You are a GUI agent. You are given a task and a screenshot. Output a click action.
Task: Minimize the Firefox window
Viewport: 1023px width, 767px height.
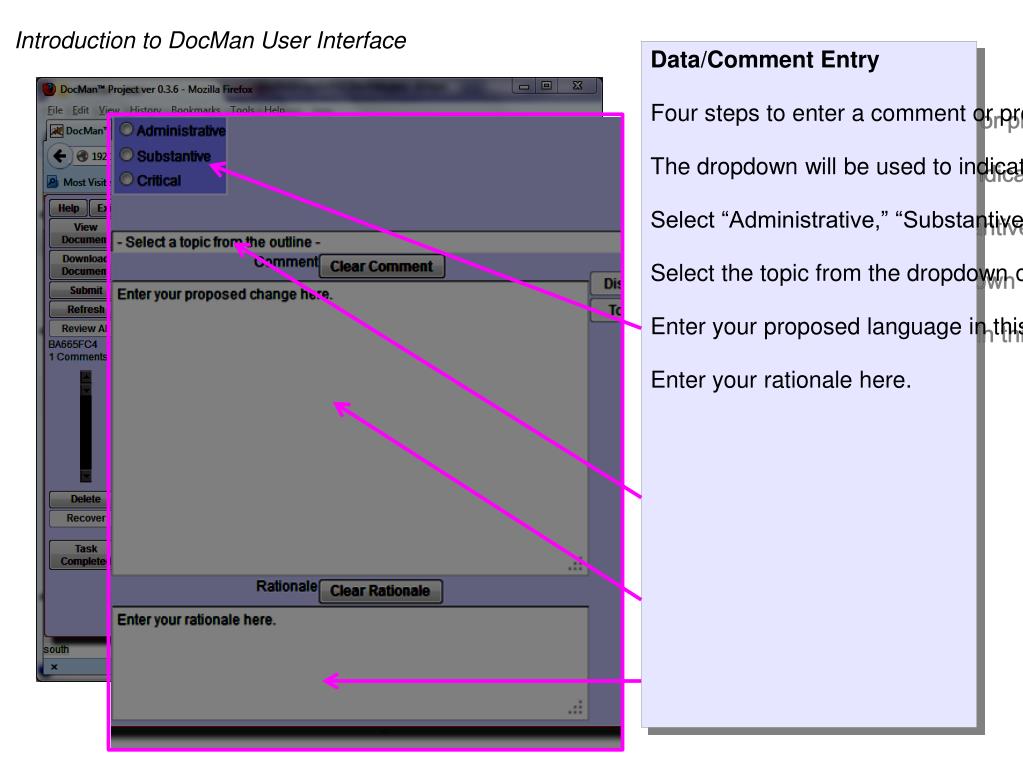[524, 85]
